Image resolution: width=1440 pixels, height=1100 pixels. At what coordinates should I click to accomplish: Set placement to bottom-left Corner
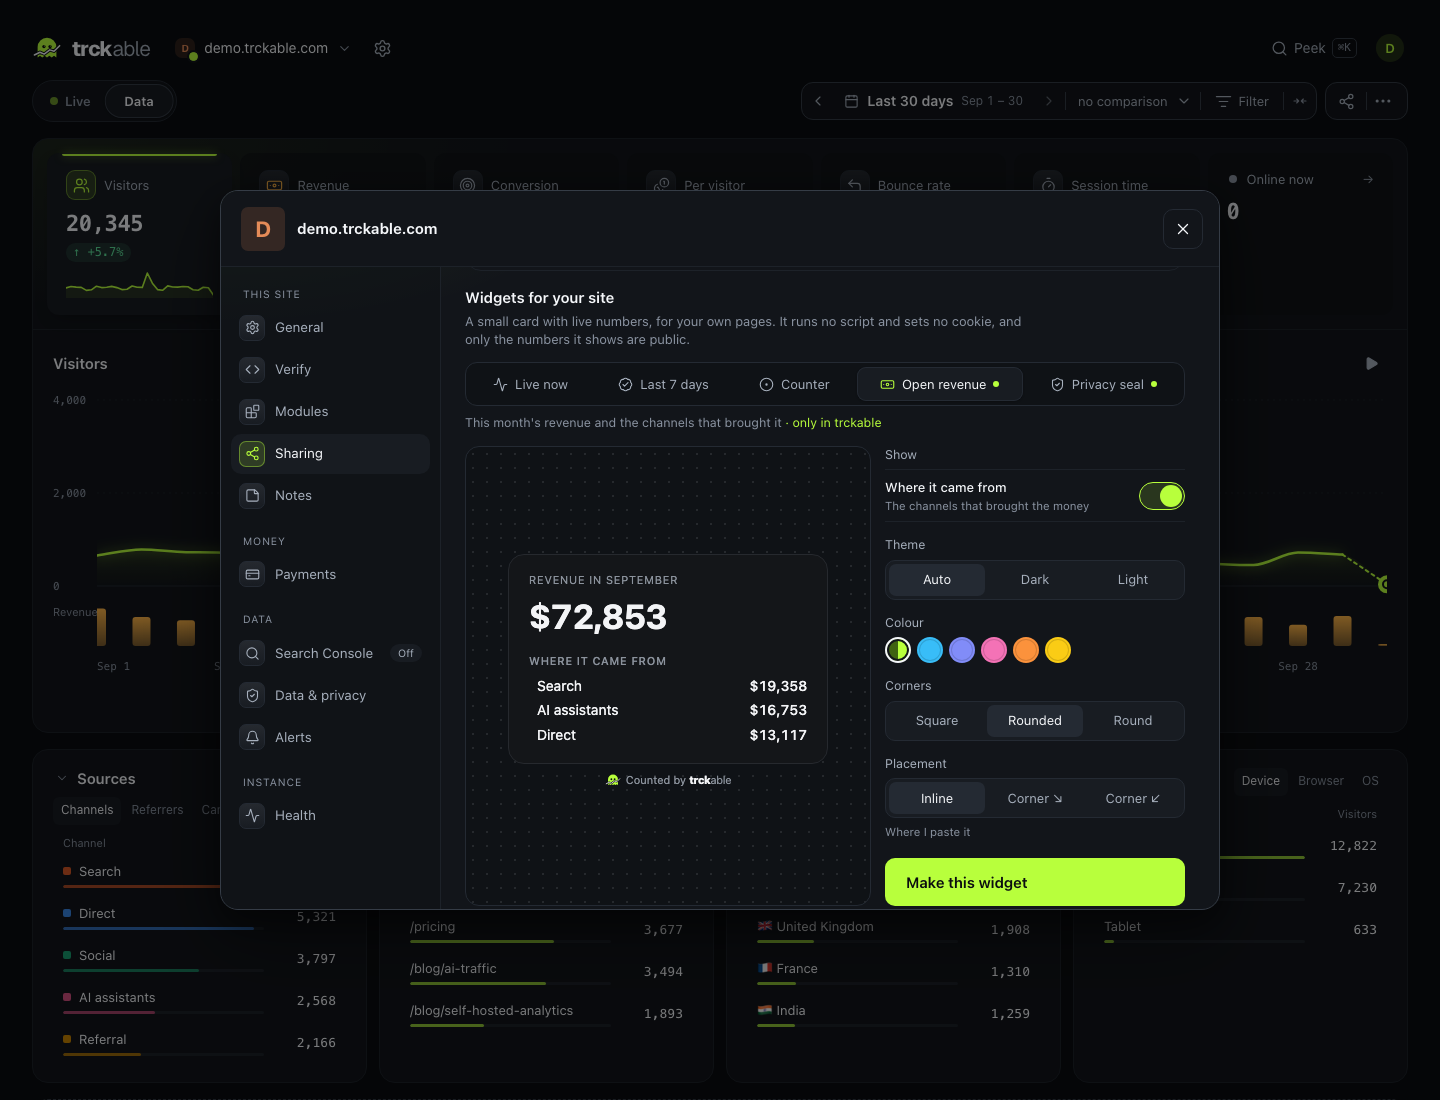(1133, 799)
